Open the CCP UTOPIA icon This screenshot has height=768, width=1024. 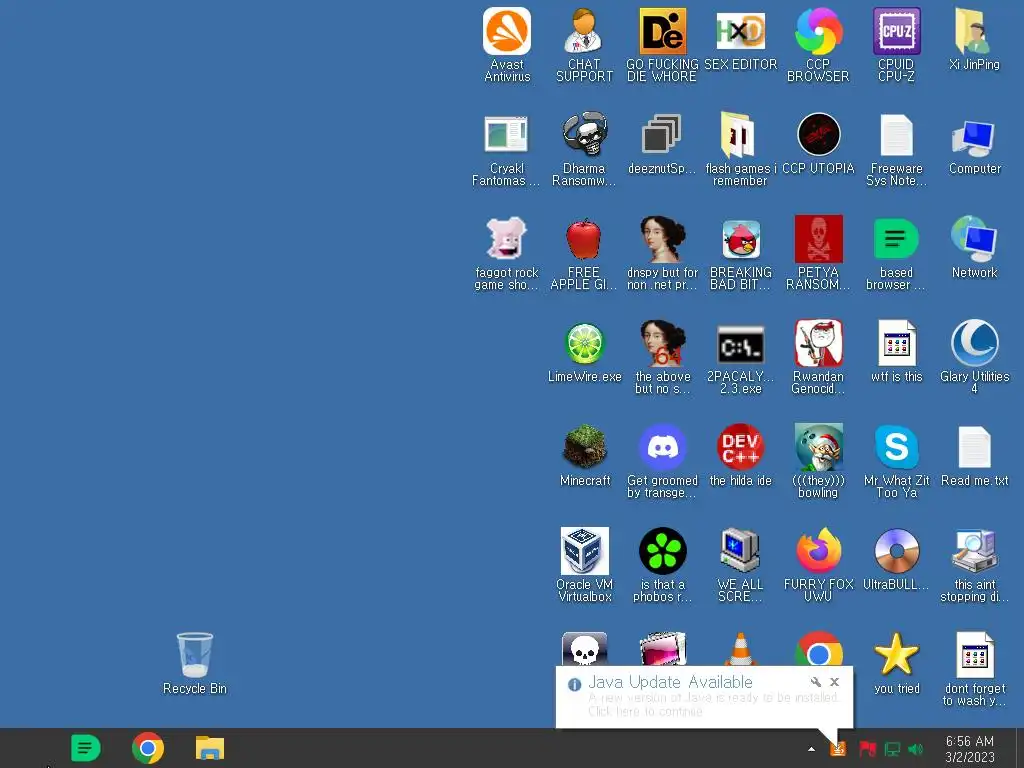[818, 145]
